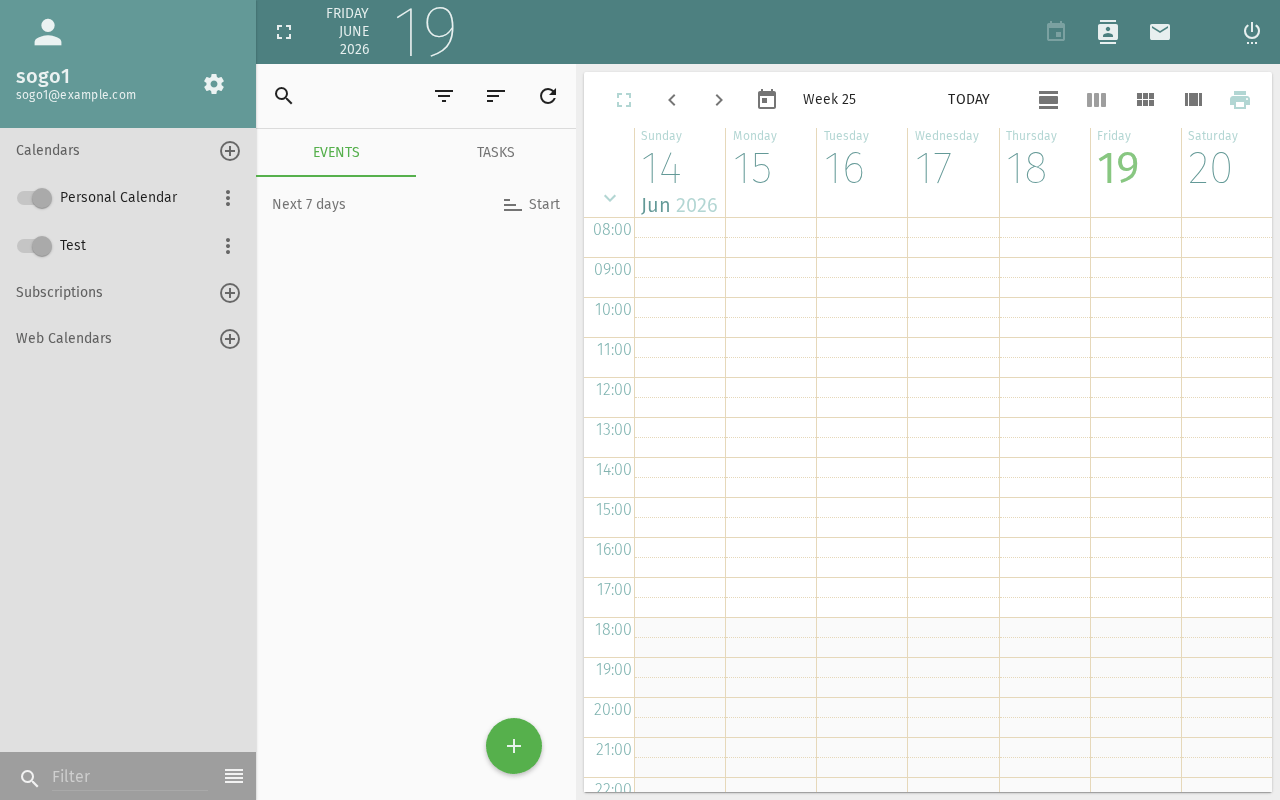The width and height of the screenshot is (1280, 800).
Task: Click the Start sort label
Action: click(x=544, y=204)
